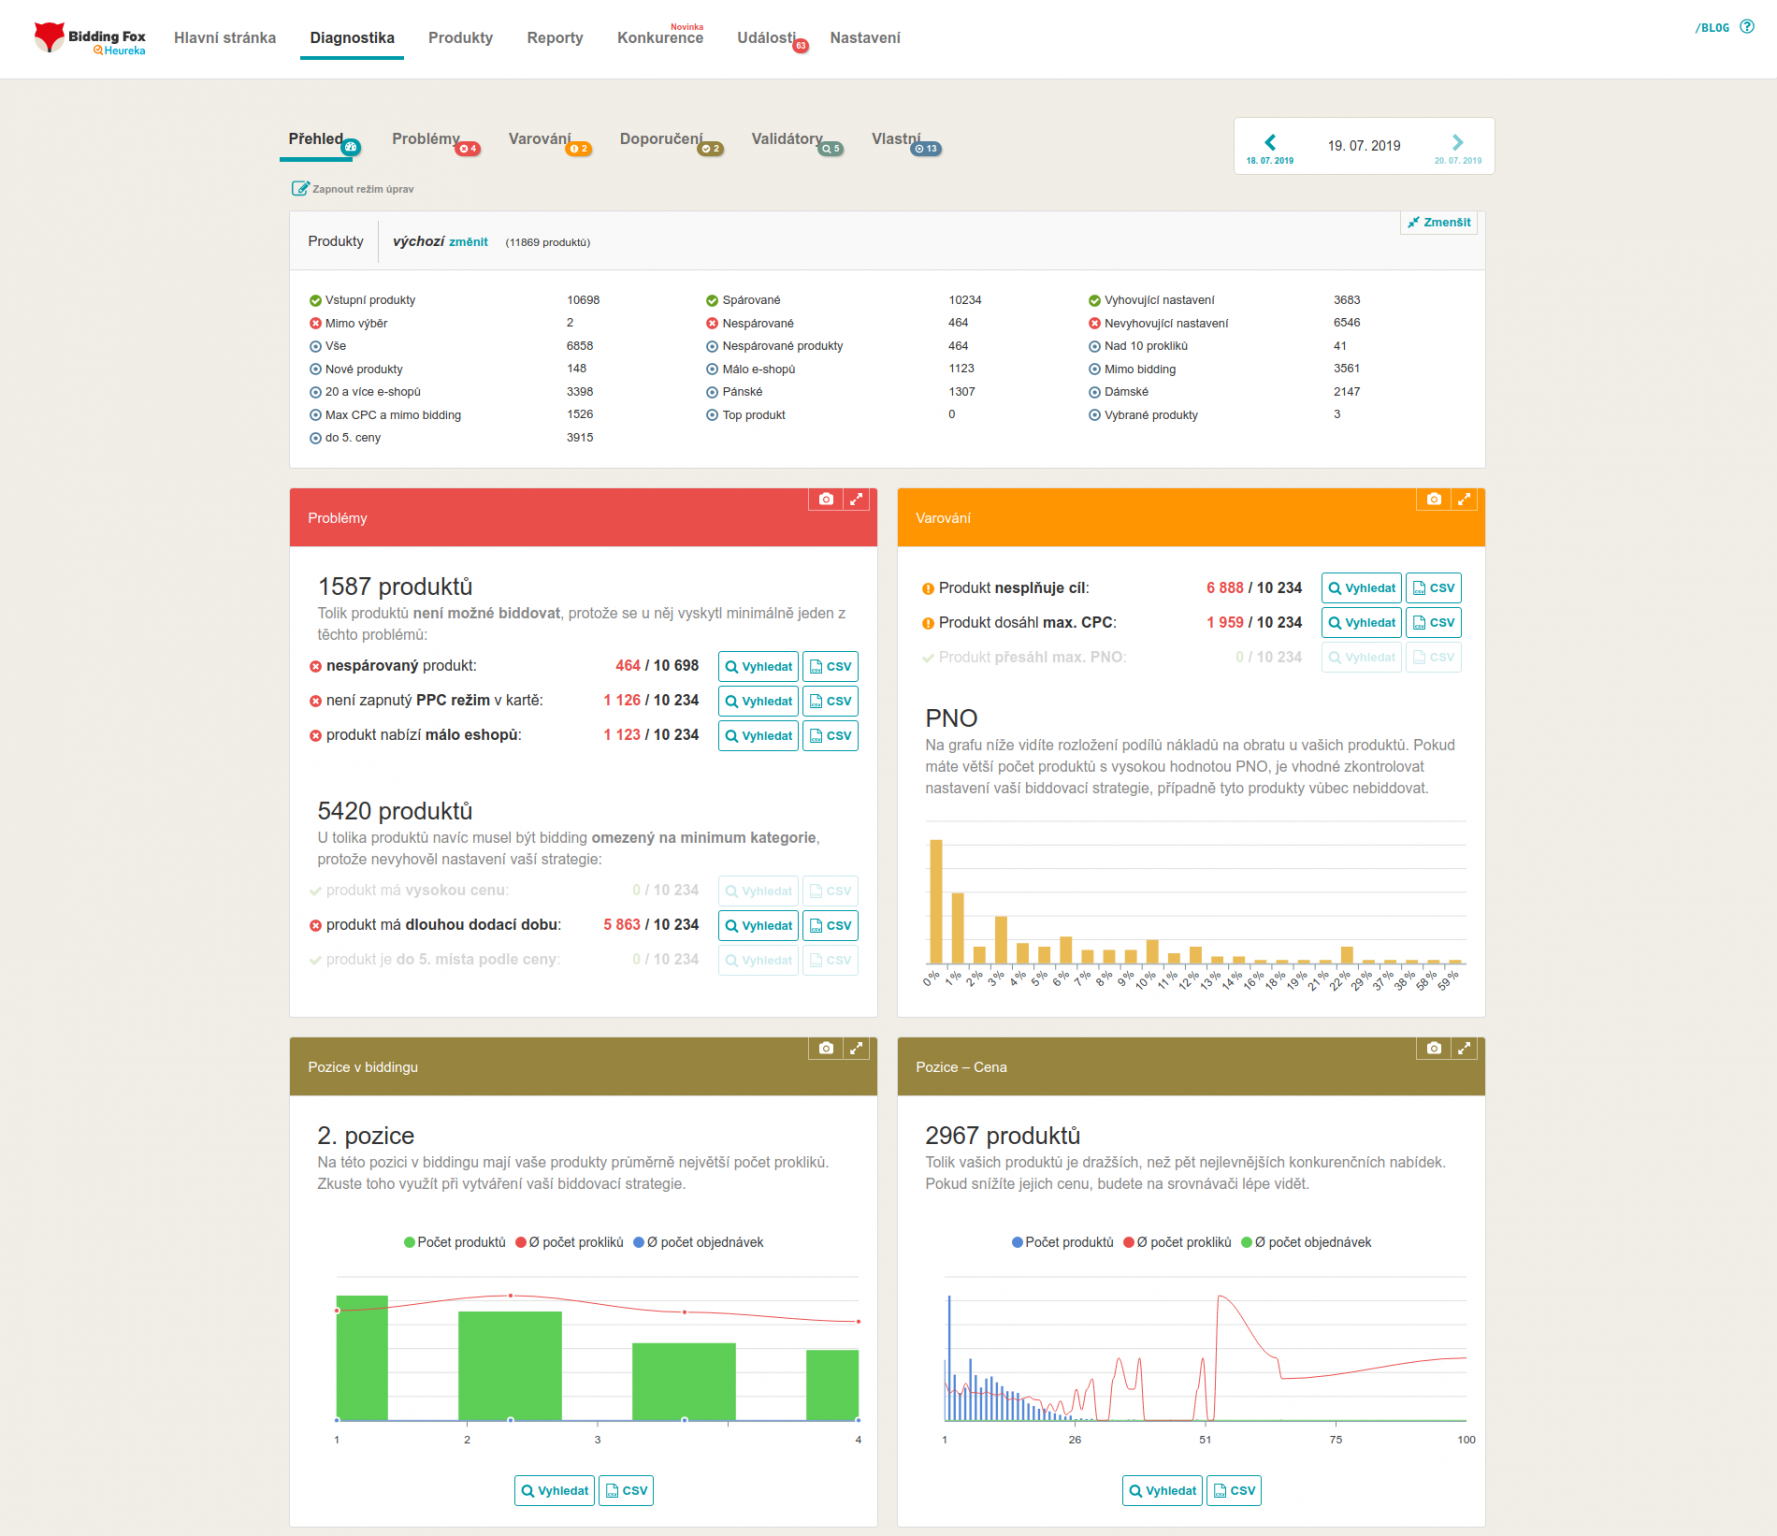Open Produkty in top navigation
The image size is (1777, 1536).
(x=460, y=38)
